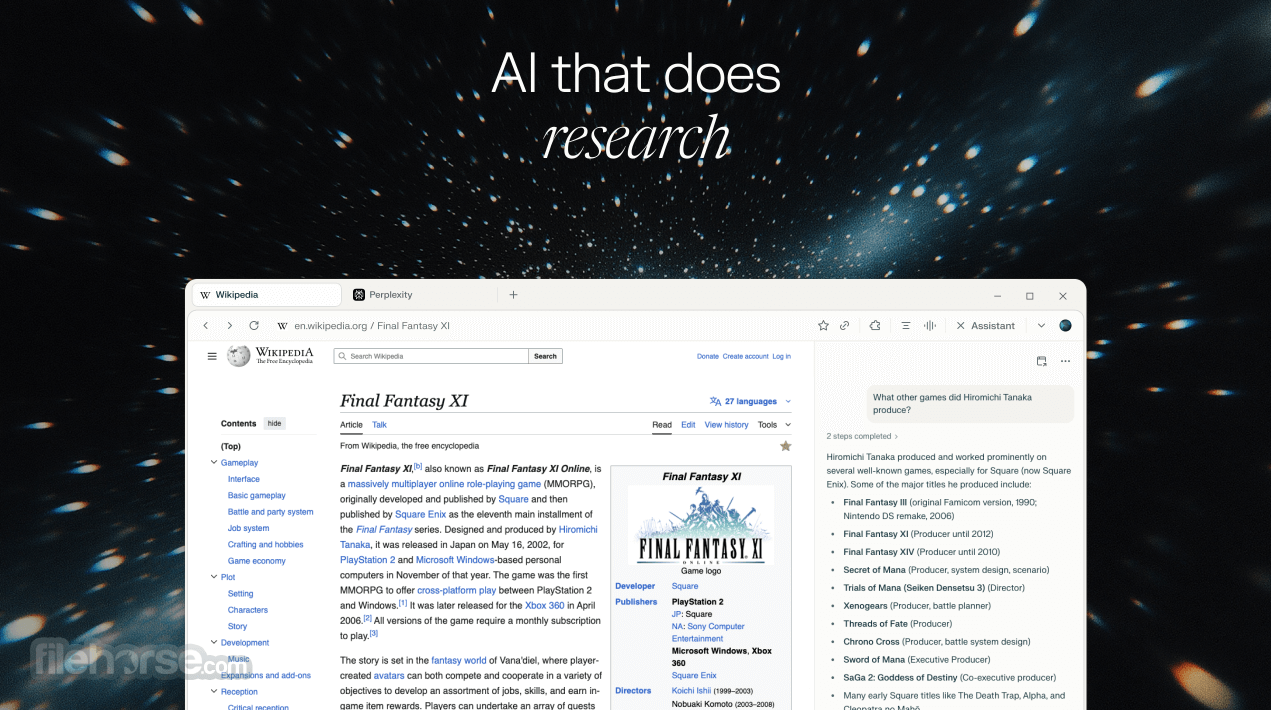Viewport: 1271px width, 710px height.
Task: Click into the Search Wikipedia field
Action: coord(431,356)
